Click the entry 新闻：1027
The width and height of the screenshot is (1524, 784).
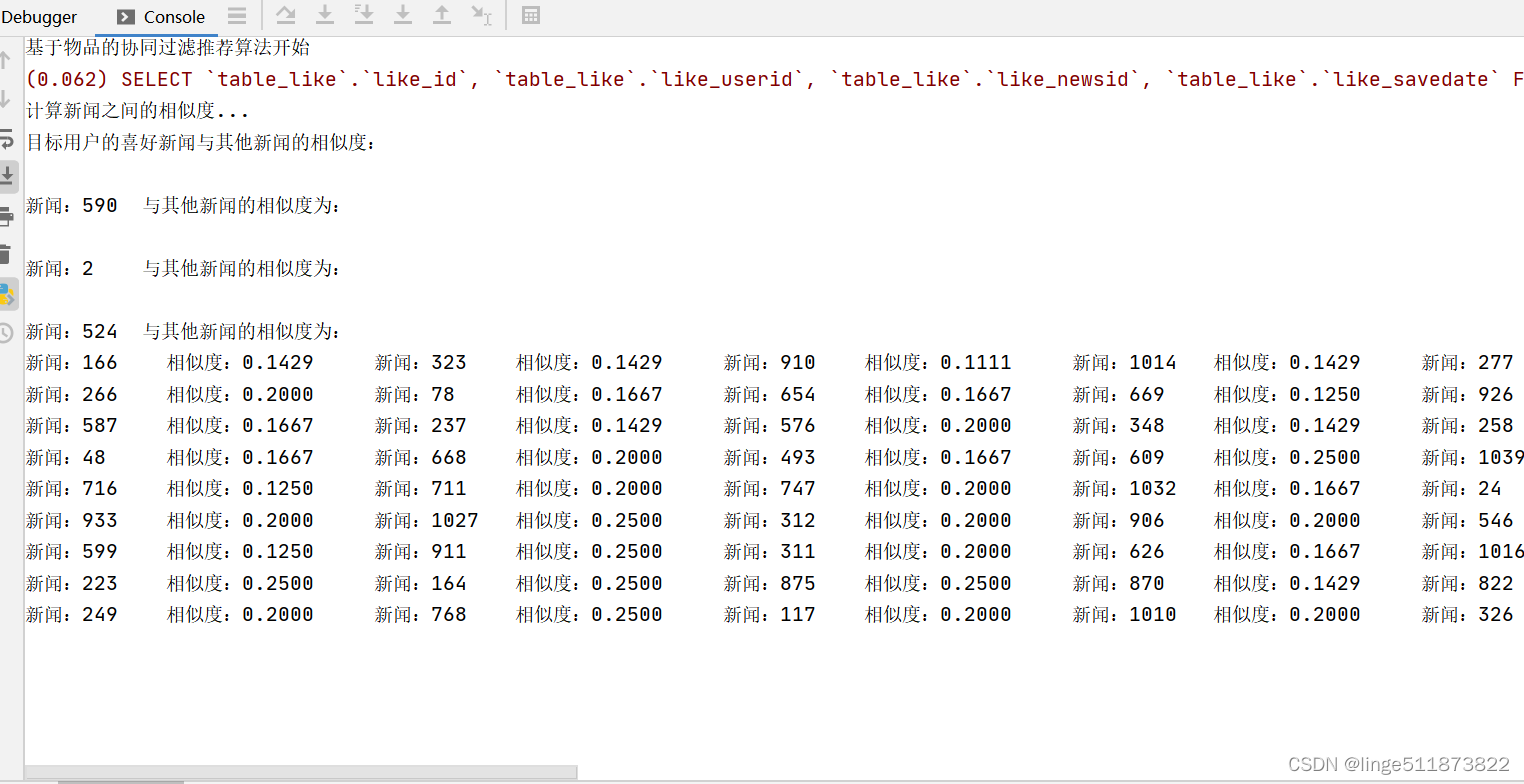pyautogui.click(x=427, y=520)
